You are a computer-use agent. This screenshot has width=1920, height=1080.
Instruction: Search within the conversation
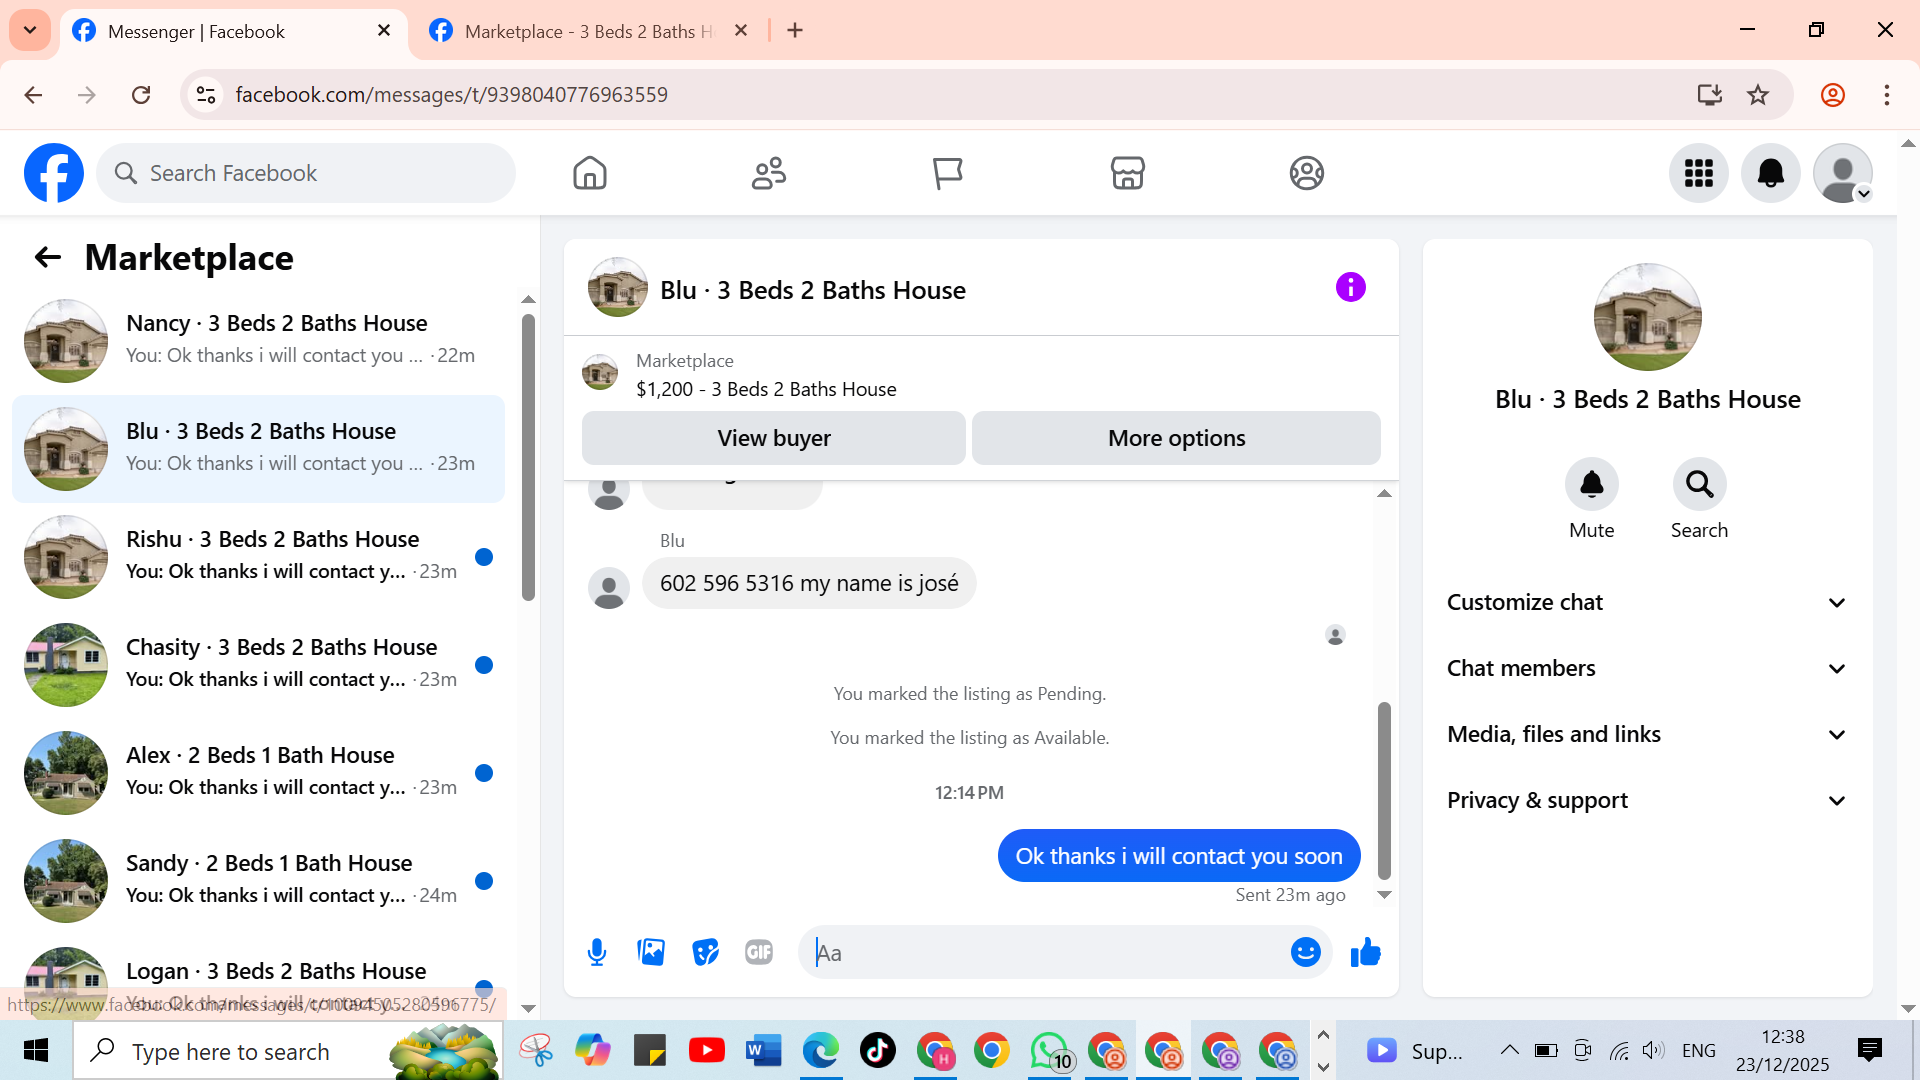[1699, 485]
